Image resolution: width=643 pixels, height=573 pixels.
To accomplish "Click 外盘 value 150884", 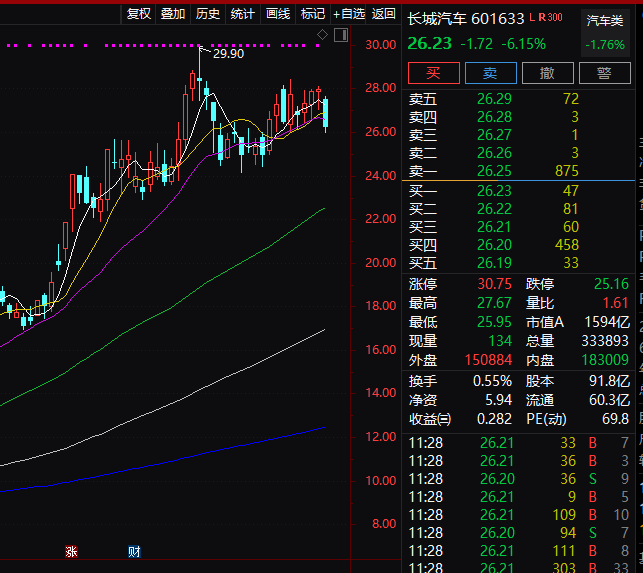I will click(488, 360).
